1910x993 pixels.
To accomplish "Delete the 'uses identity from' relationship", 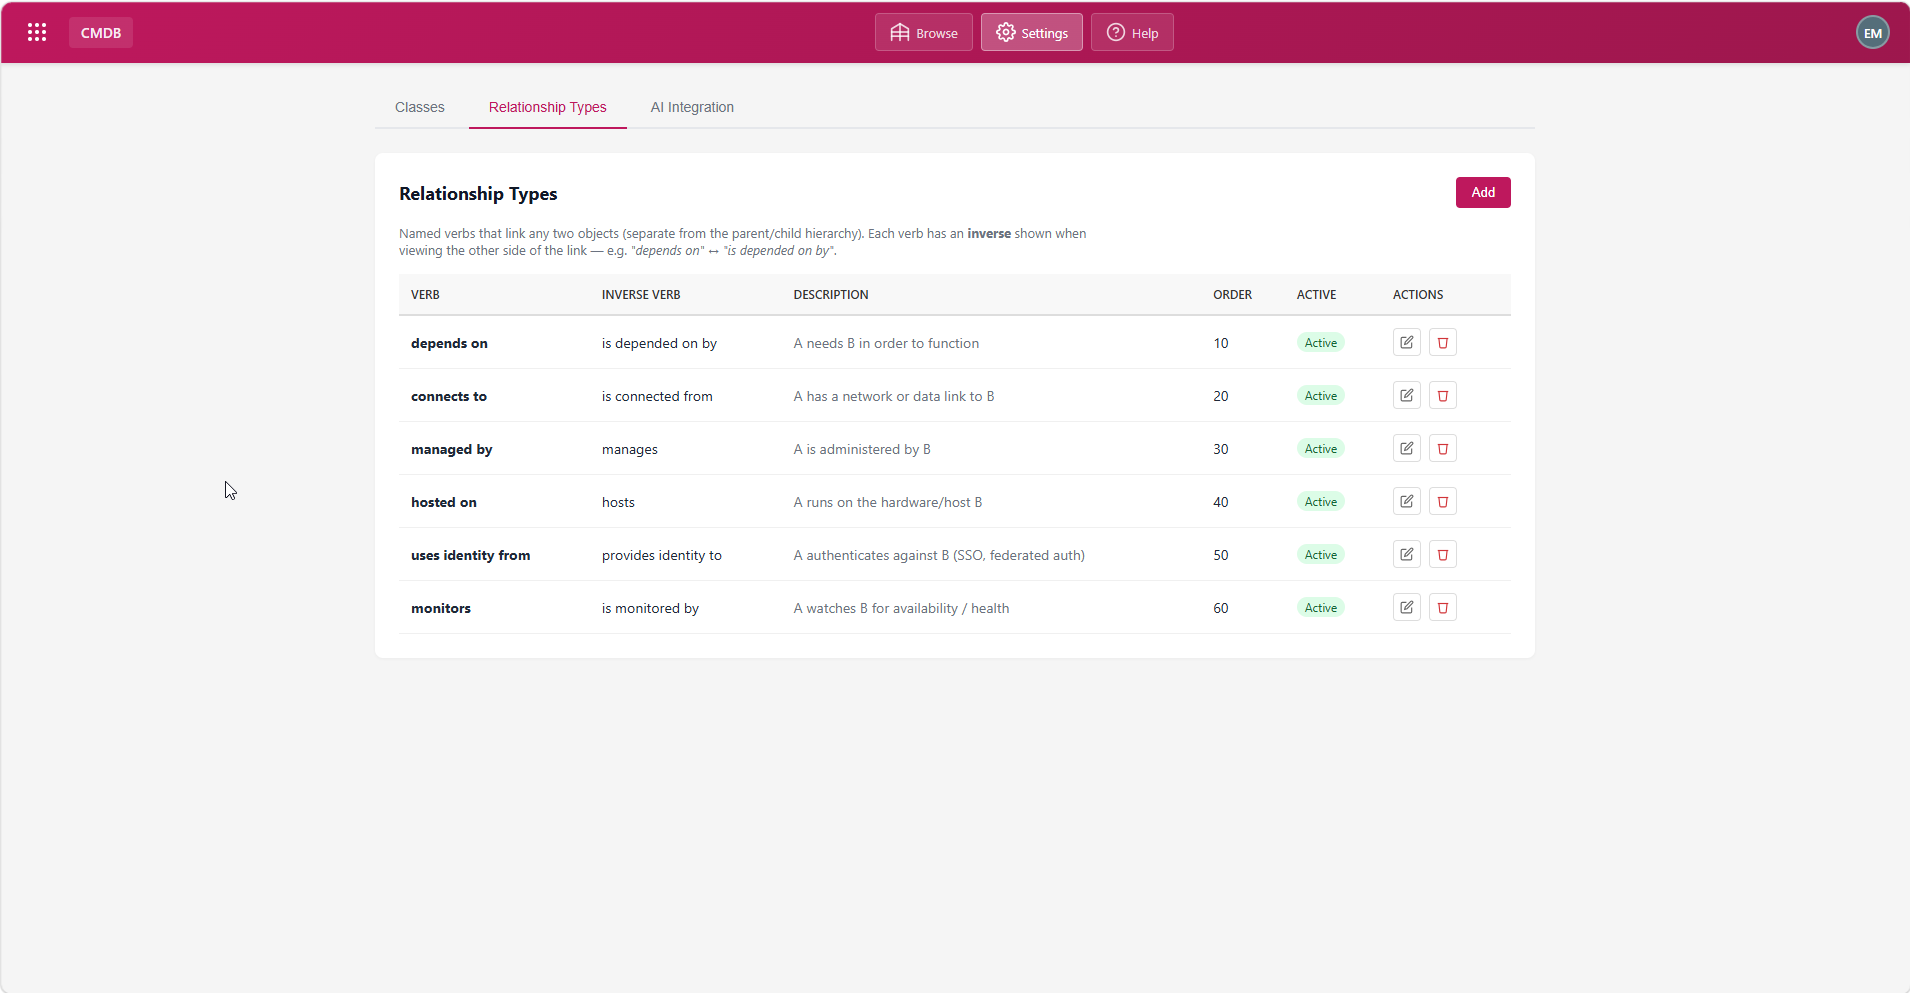I will click(x=1442, y=554).
